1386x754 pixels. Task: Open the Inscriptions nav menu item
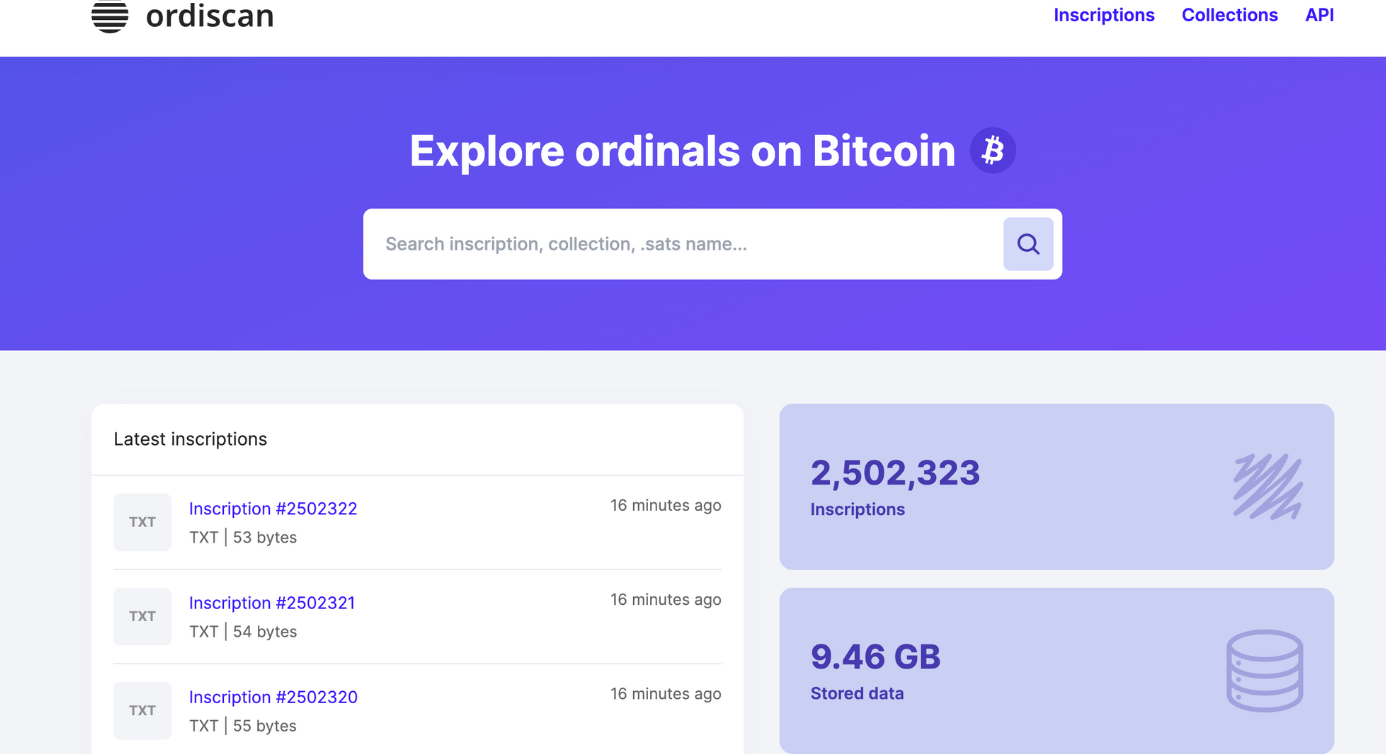pyautogui.click(x=1104, y=15)
